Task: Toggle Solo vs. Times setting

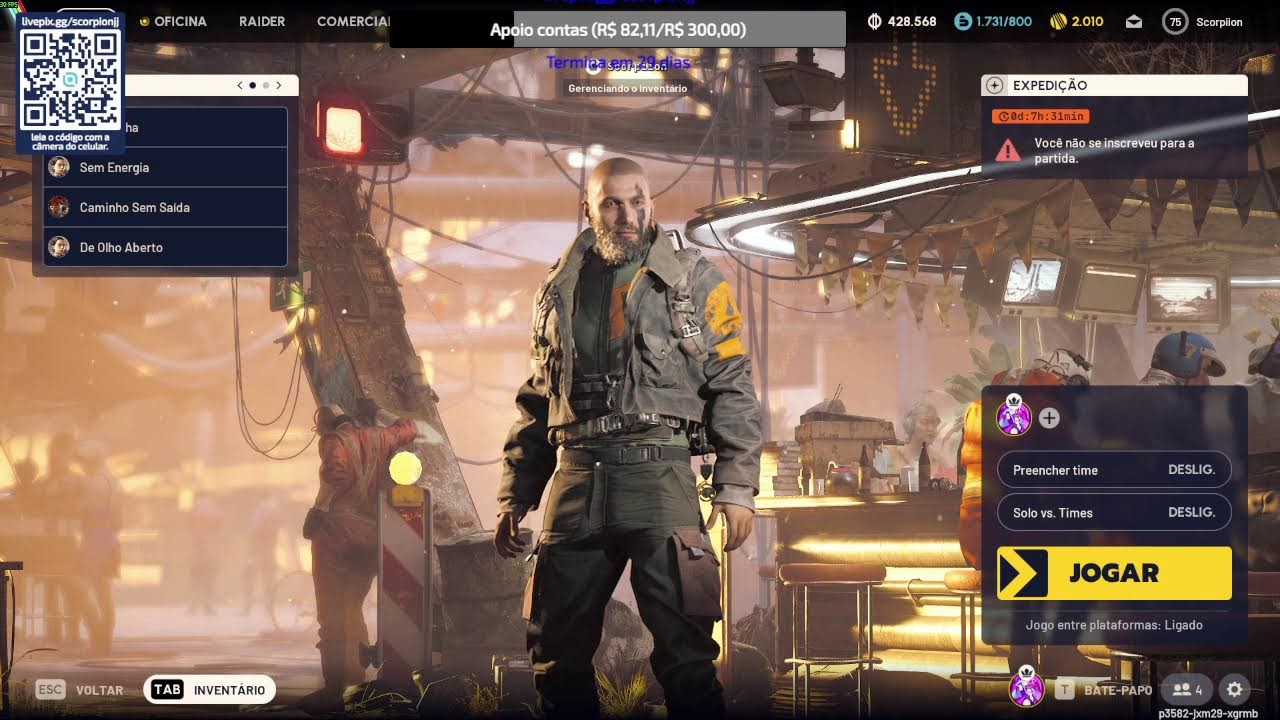Action: [x=1114, y=513]
